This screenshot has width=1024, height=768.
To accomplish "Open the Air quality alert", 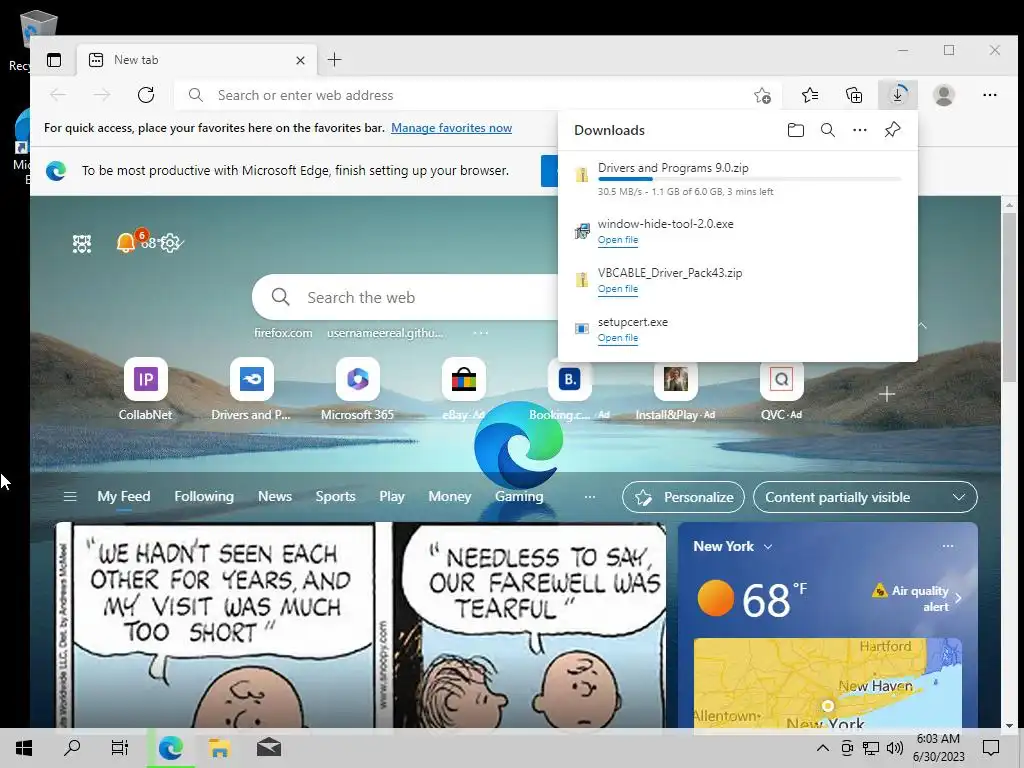I will 917,598.
